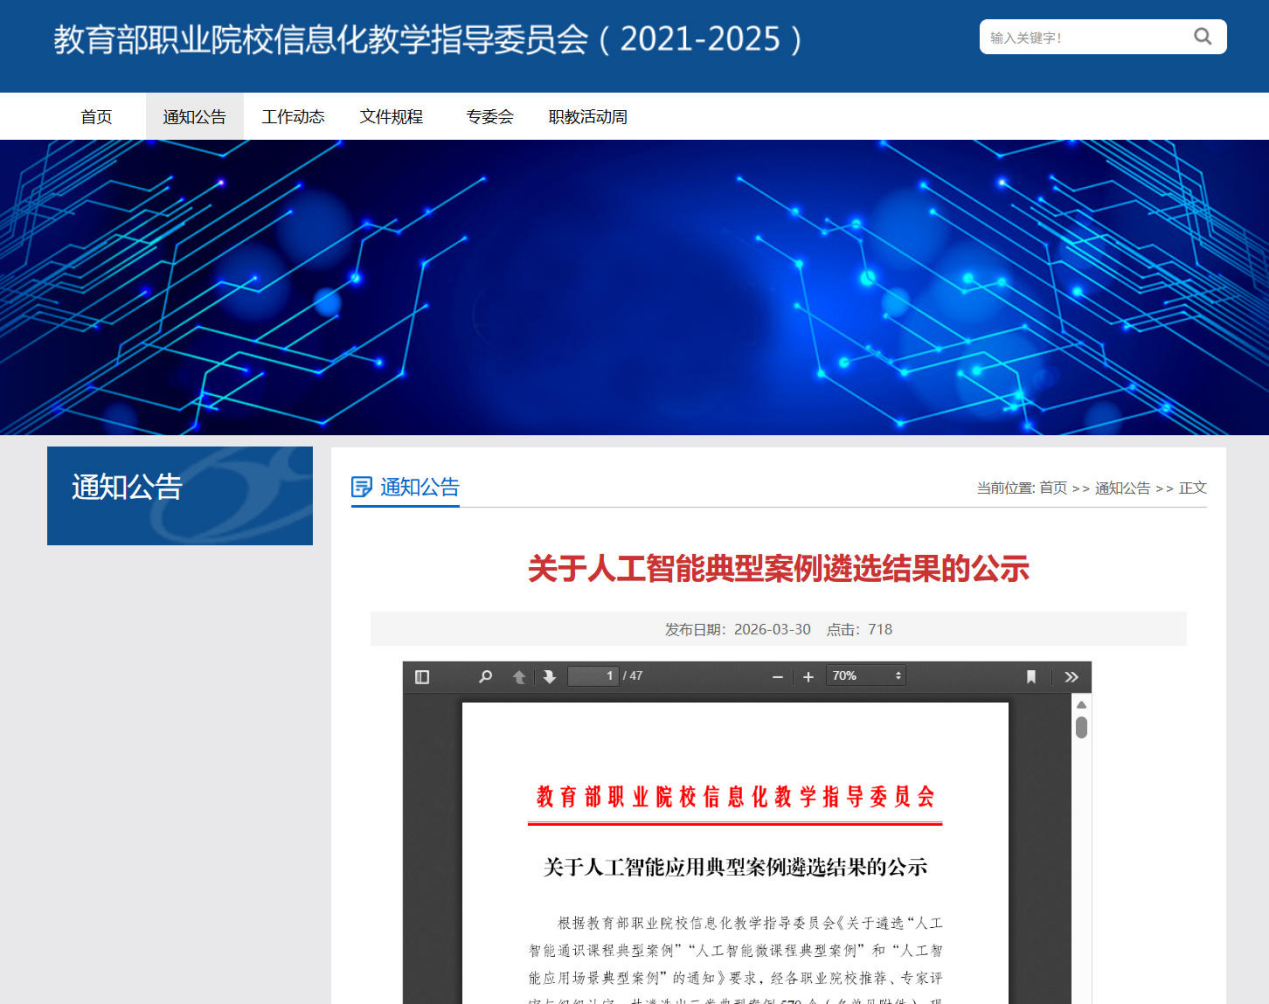This screenshot has width=1269, height=1004.
Task: Select the 工作动态 navigation tab
Action: point(293,117)
